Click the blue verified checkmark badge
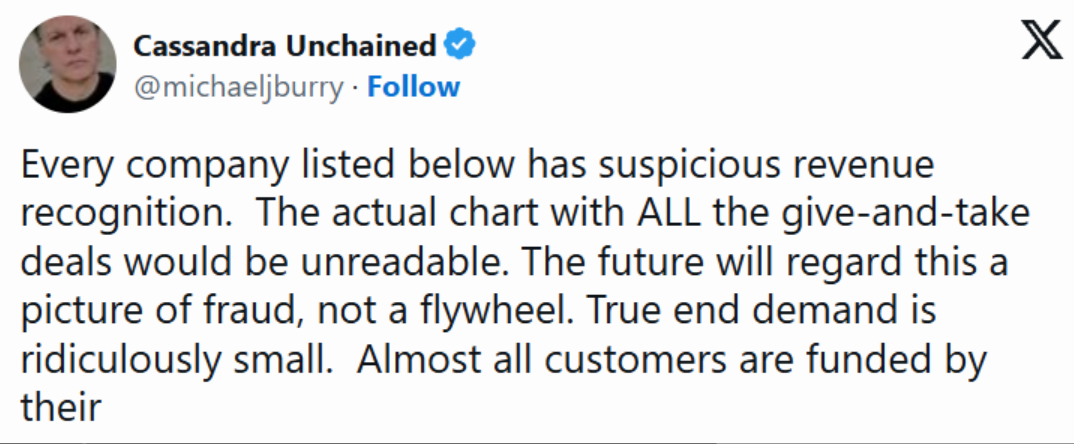The height and width of the screenshot is (444, 1074). coord(459,45)
